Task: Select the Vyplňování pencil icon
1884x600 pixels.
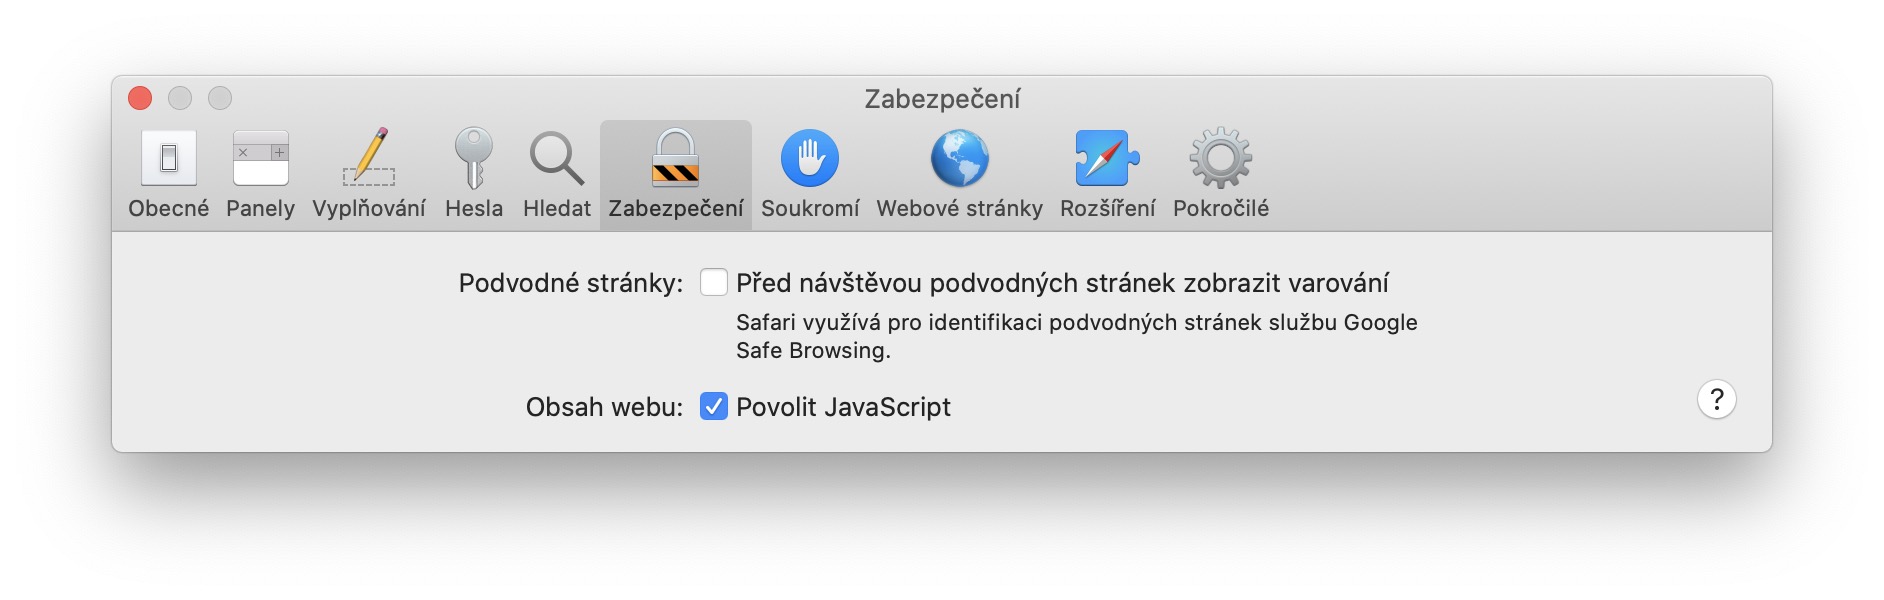Action: click(369, 158)
